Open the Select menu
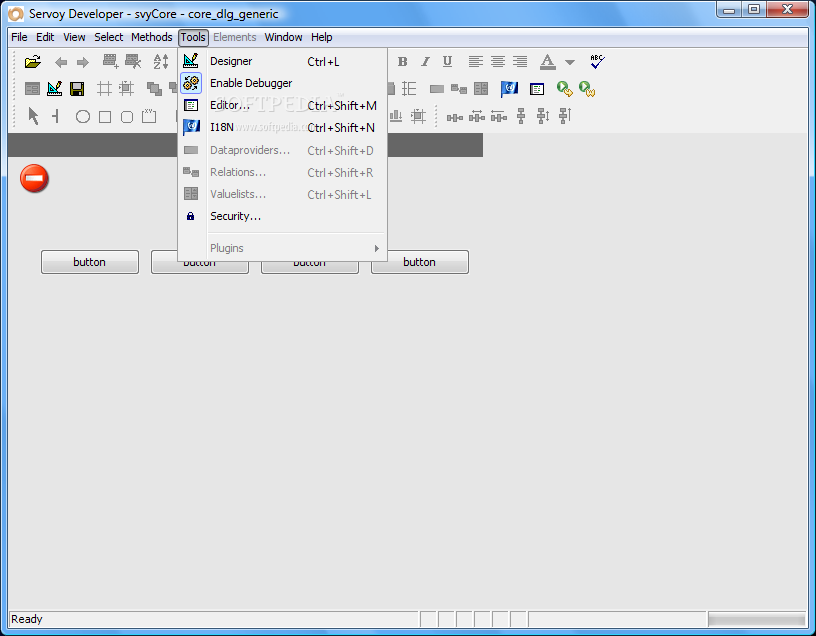Screen dimensions: 816x636 (x=109, y=37)
